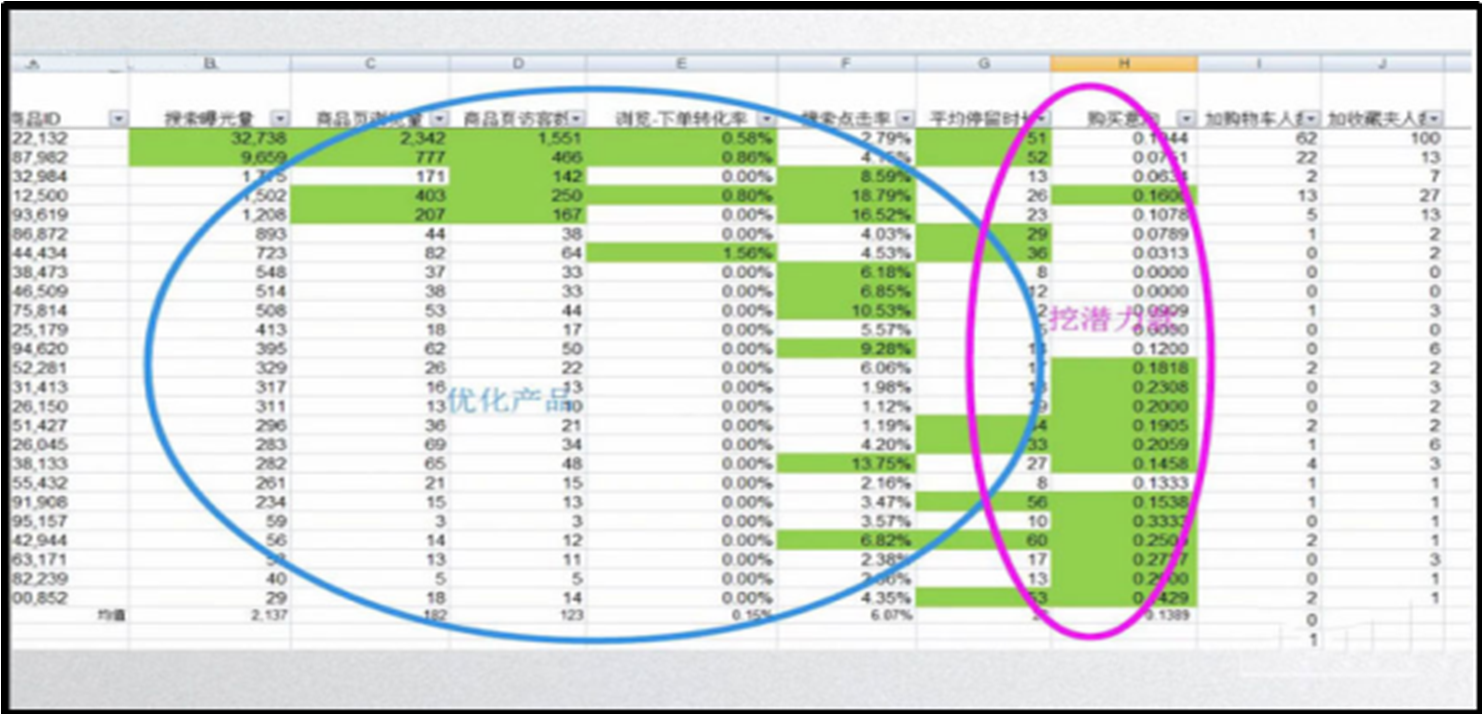Click cell containing 32,738
The width and height of the screenshot is (1483, 715).
click(x=210, y=138)
